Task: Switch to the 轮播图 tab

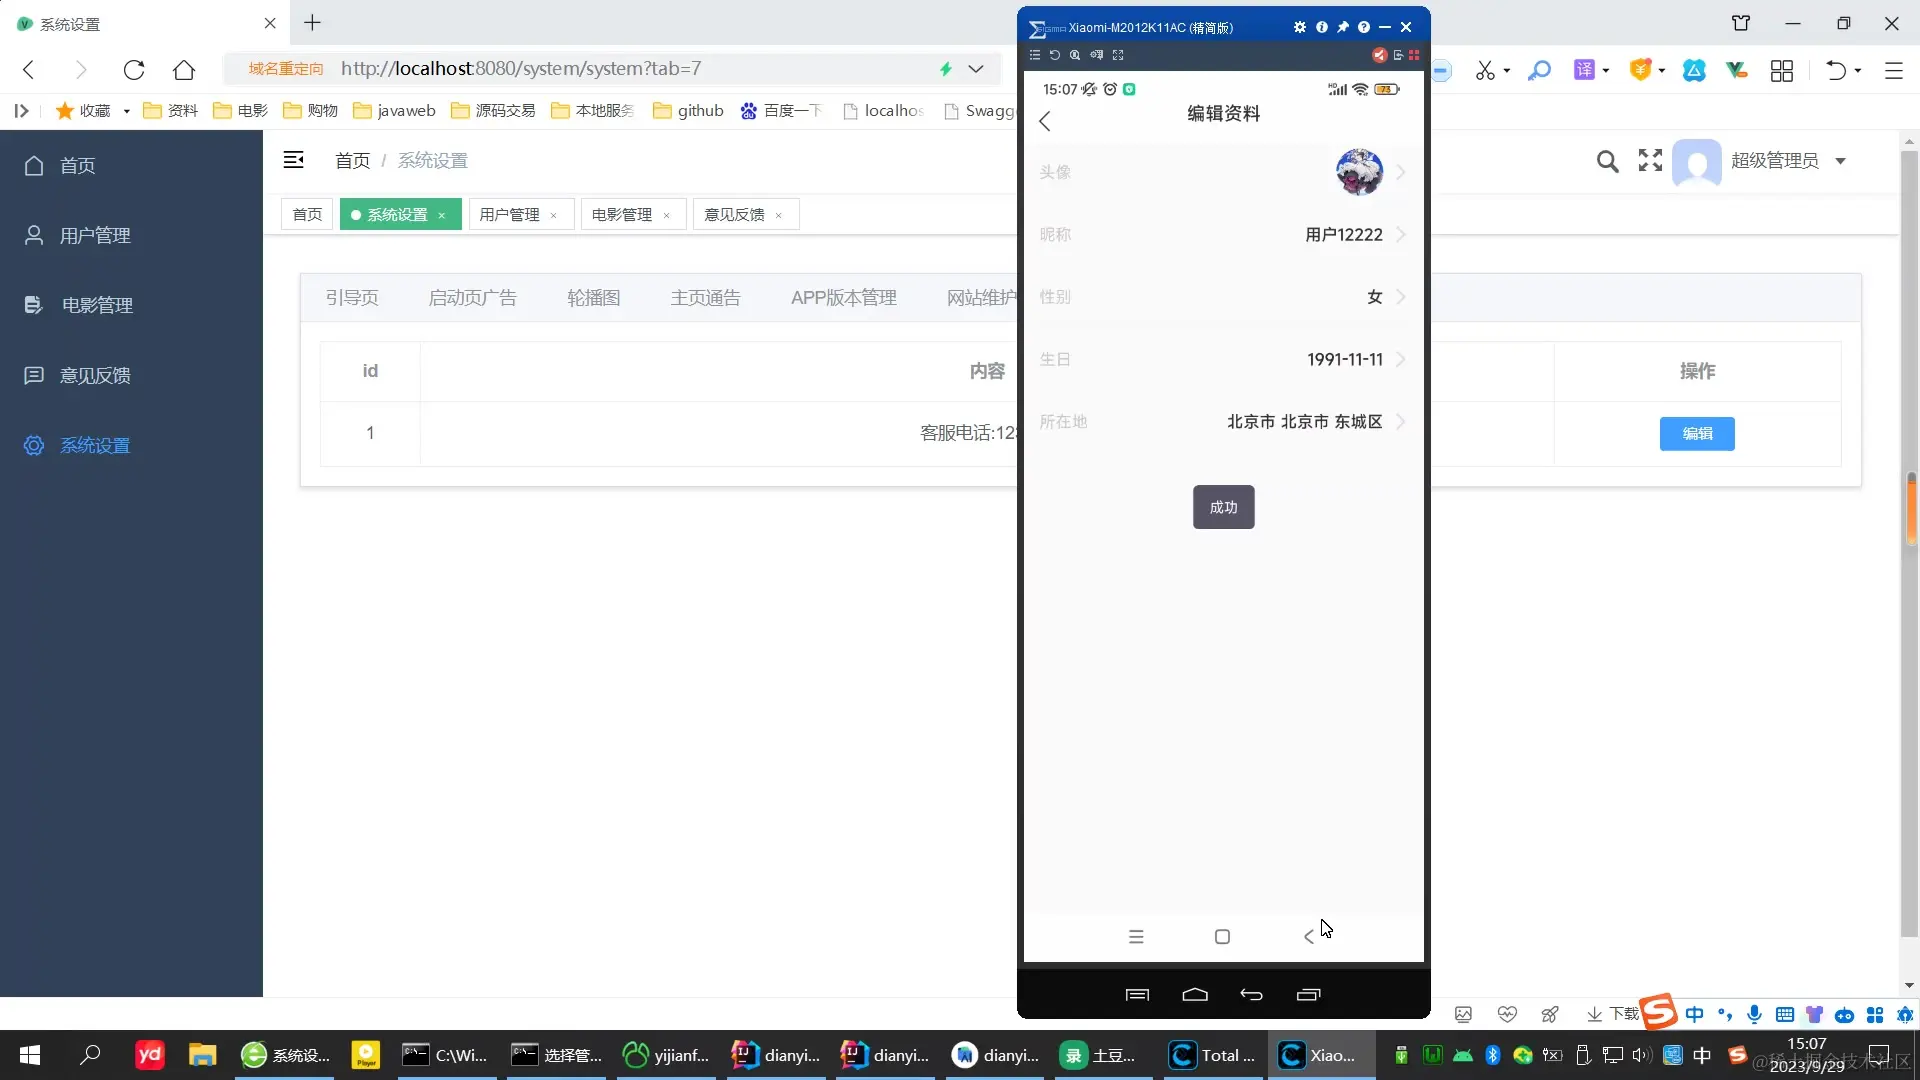Action: [593, 298]
